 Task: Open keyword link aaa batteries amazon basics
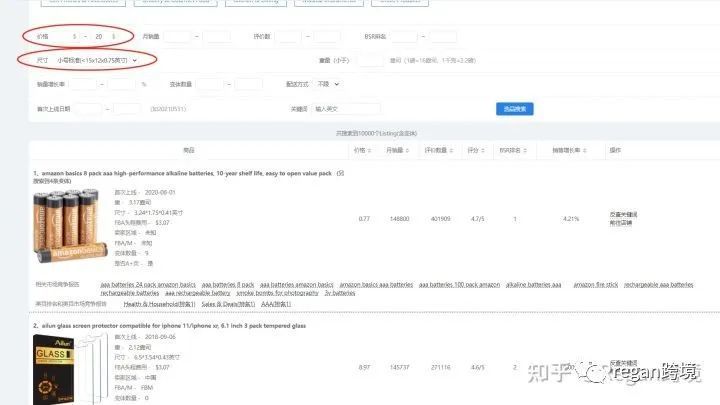(x=297, y=285)
